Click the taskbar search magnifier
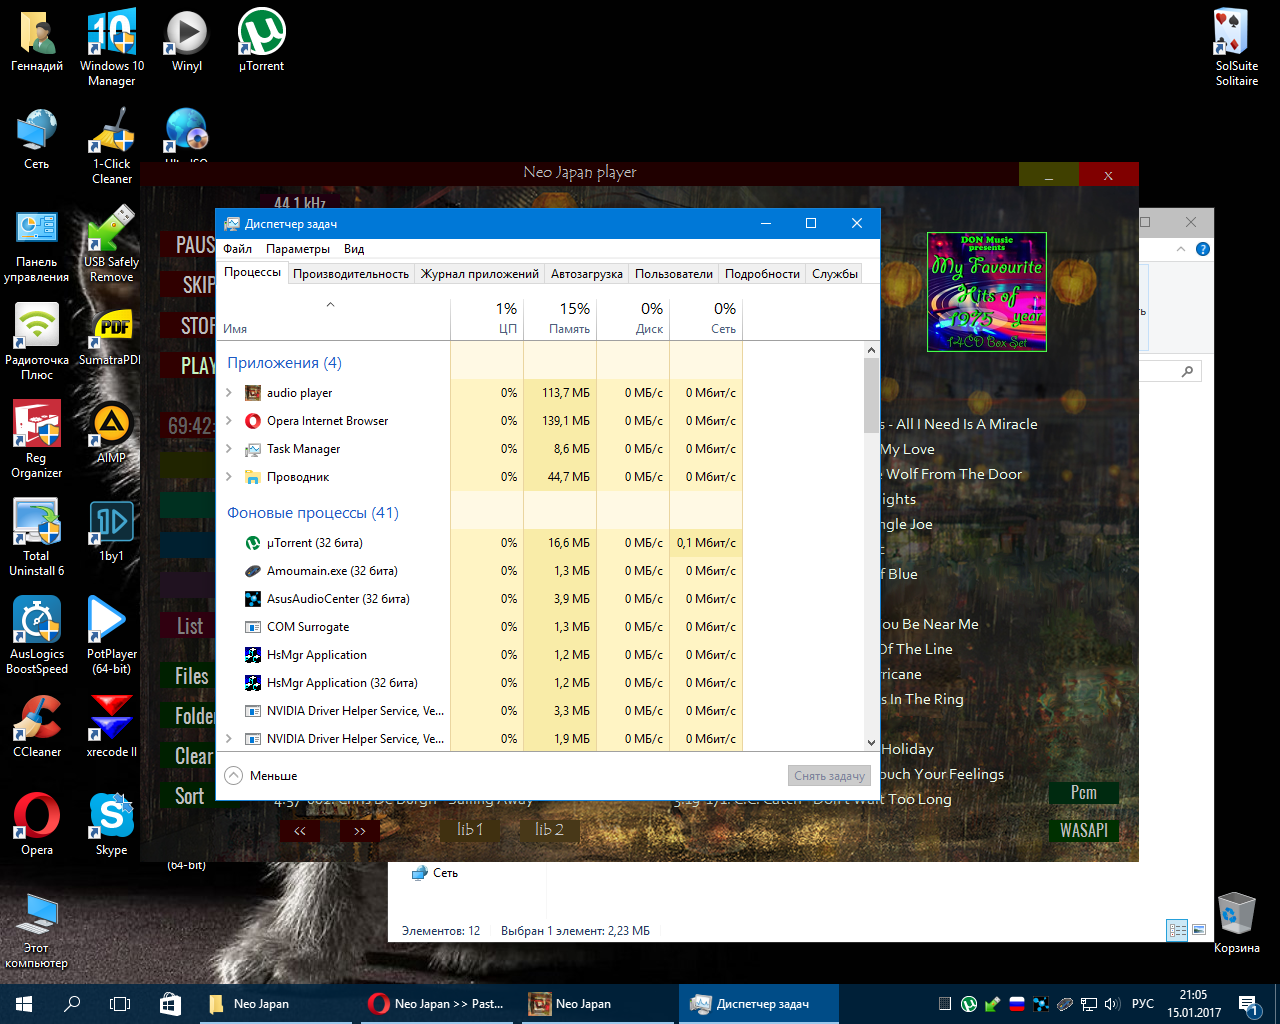The width and height of the screenshot is (1280, 1024). [72, 1004]
